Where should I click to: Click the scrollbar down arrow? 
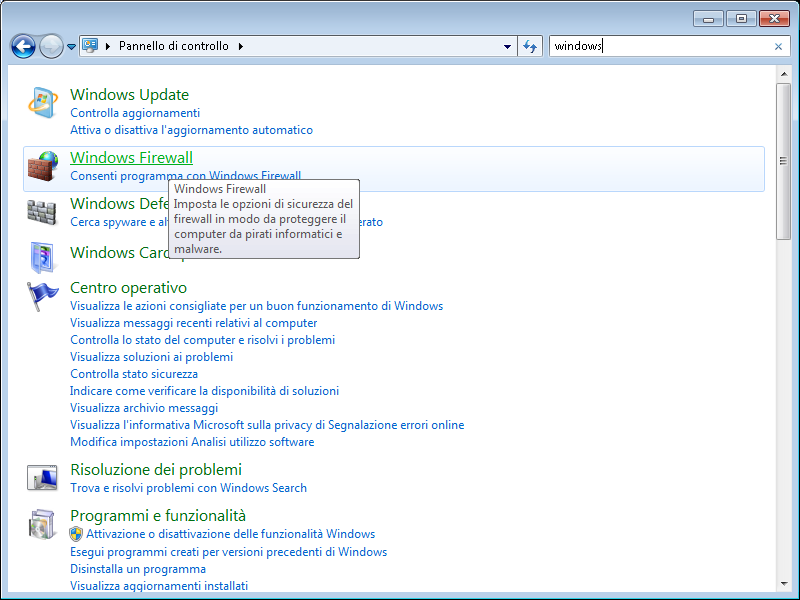[783, 584]
